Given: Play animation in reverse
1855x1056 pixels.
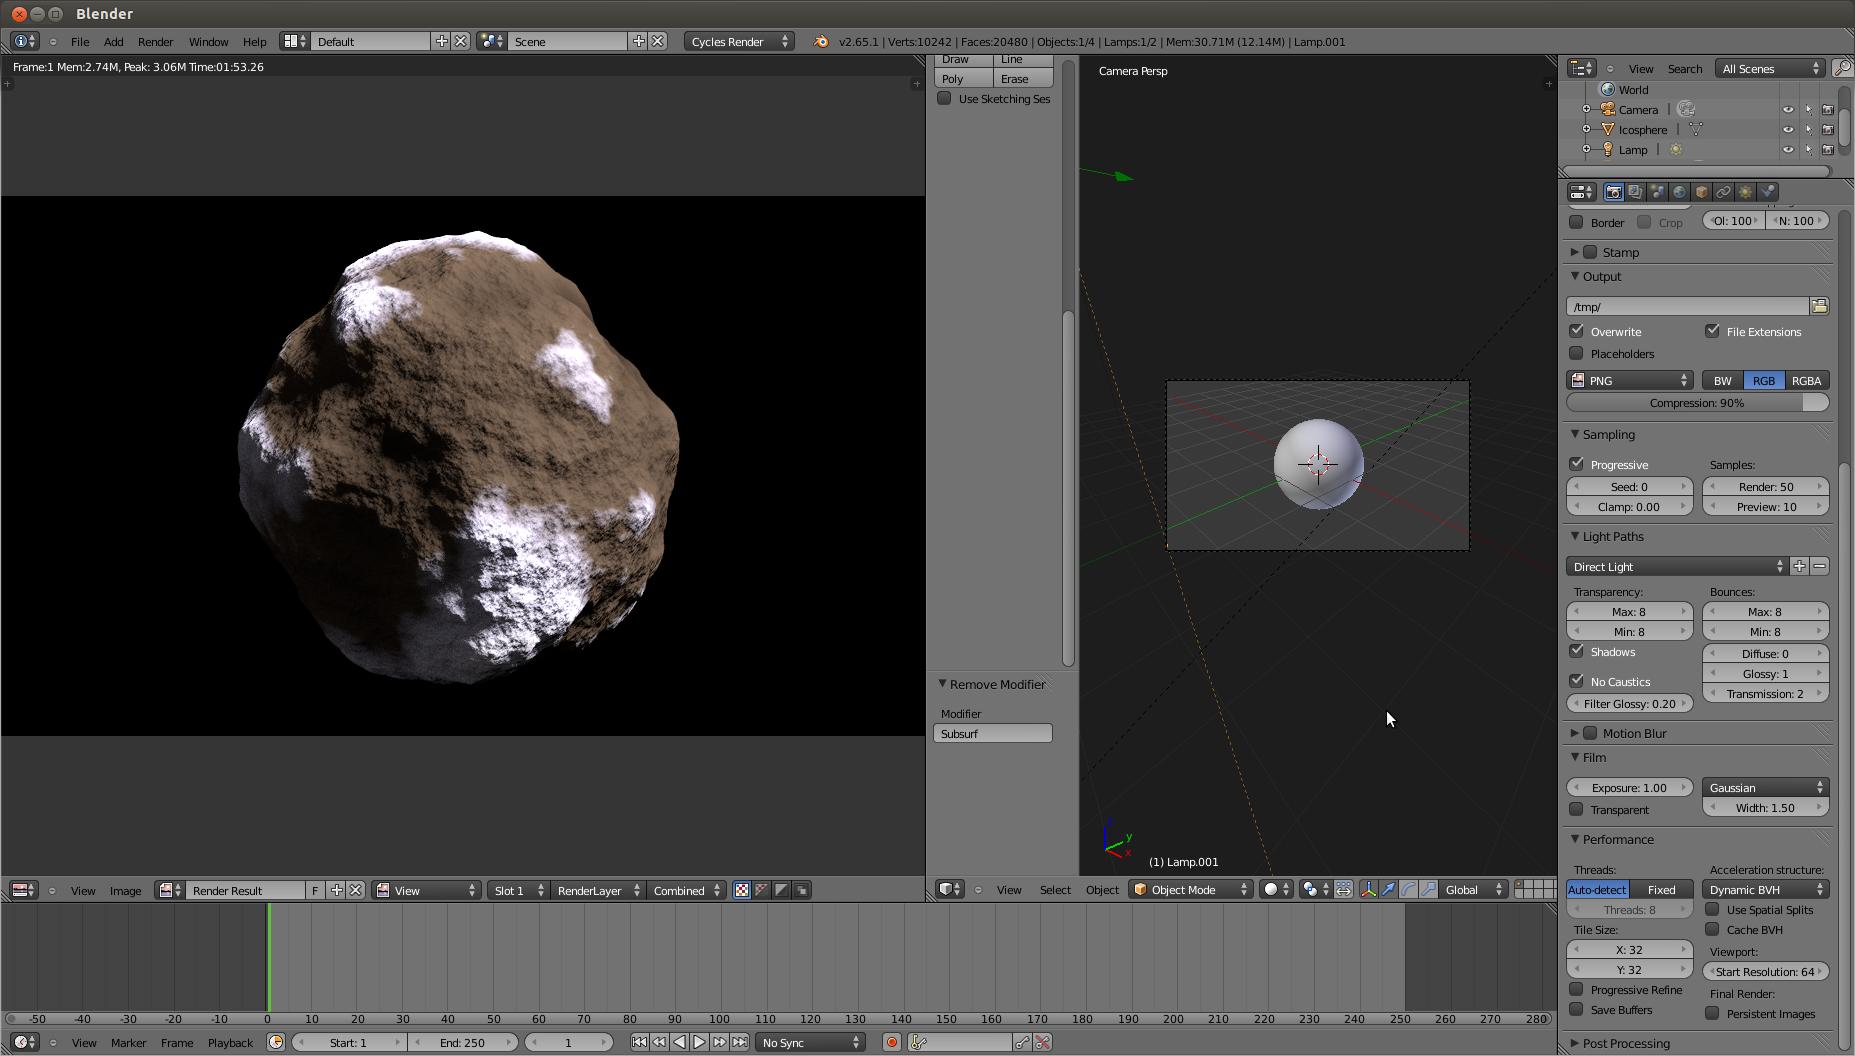Looking at the screenshot, I should (679, 1042).
